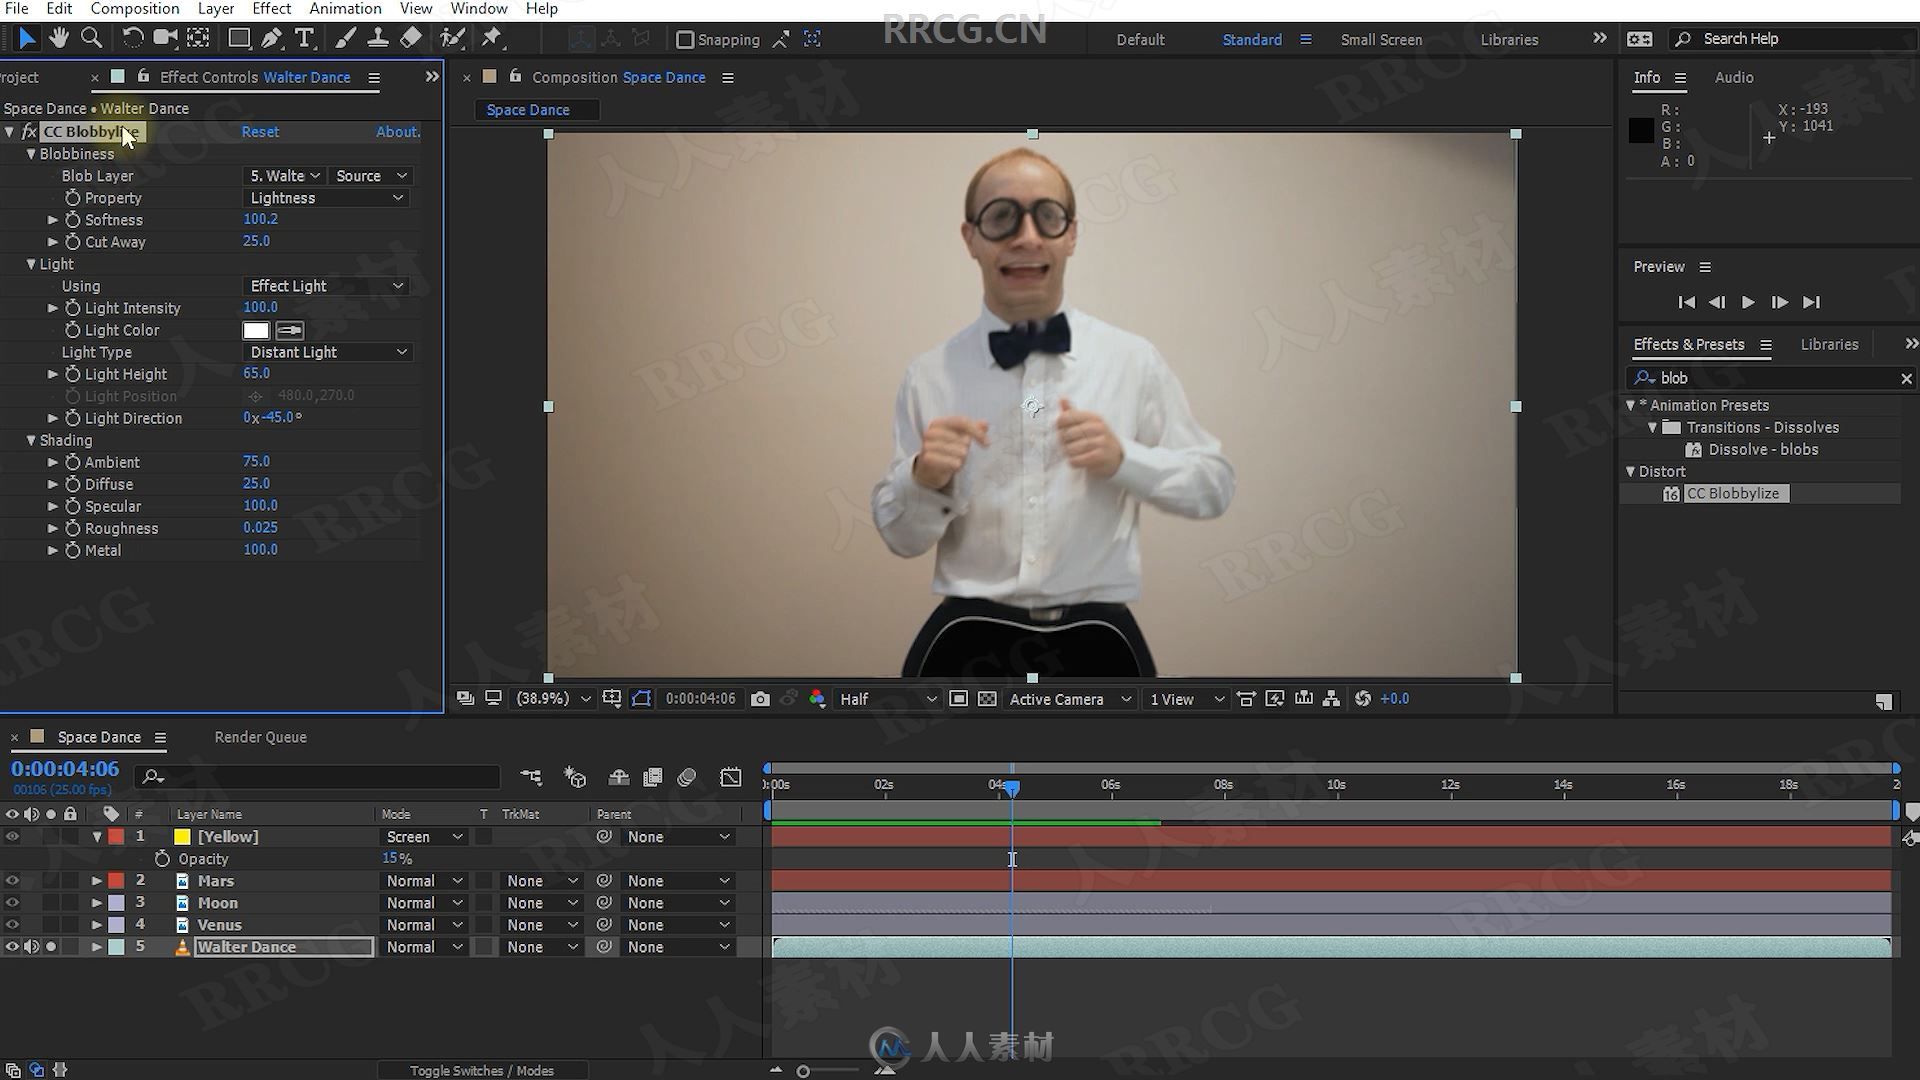The height and width of the screenshot is (1080, 1920).
Task: Expand the Softness property in CC Blobbylize
Action: click(x=51, y=219)
